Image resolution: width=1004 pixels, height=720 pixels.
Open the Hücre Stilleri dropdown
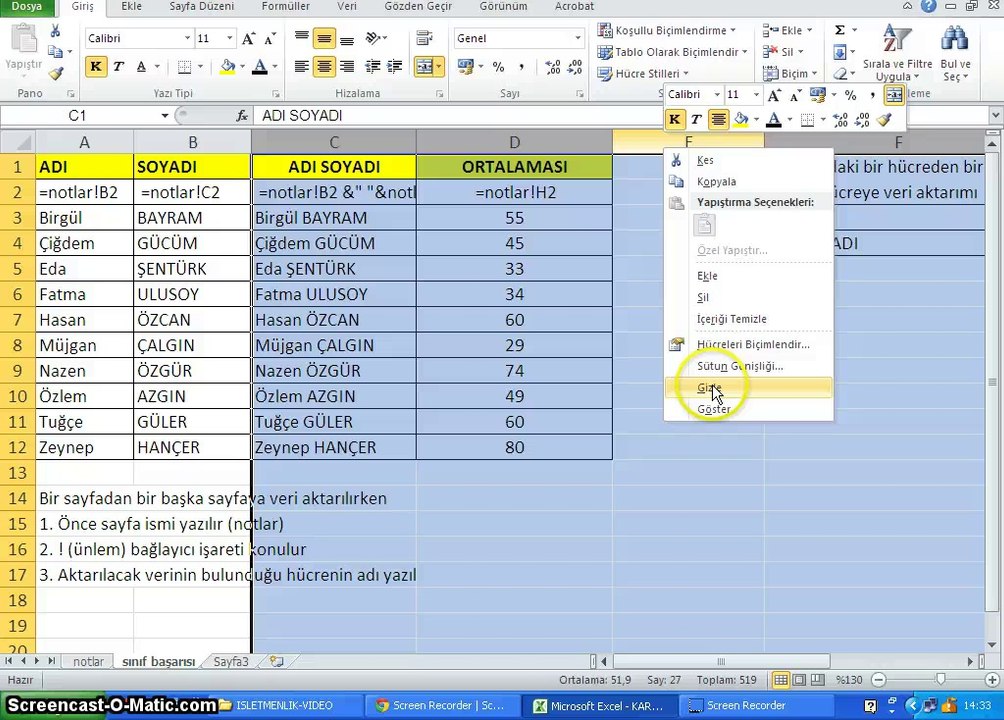coord(643,74)
